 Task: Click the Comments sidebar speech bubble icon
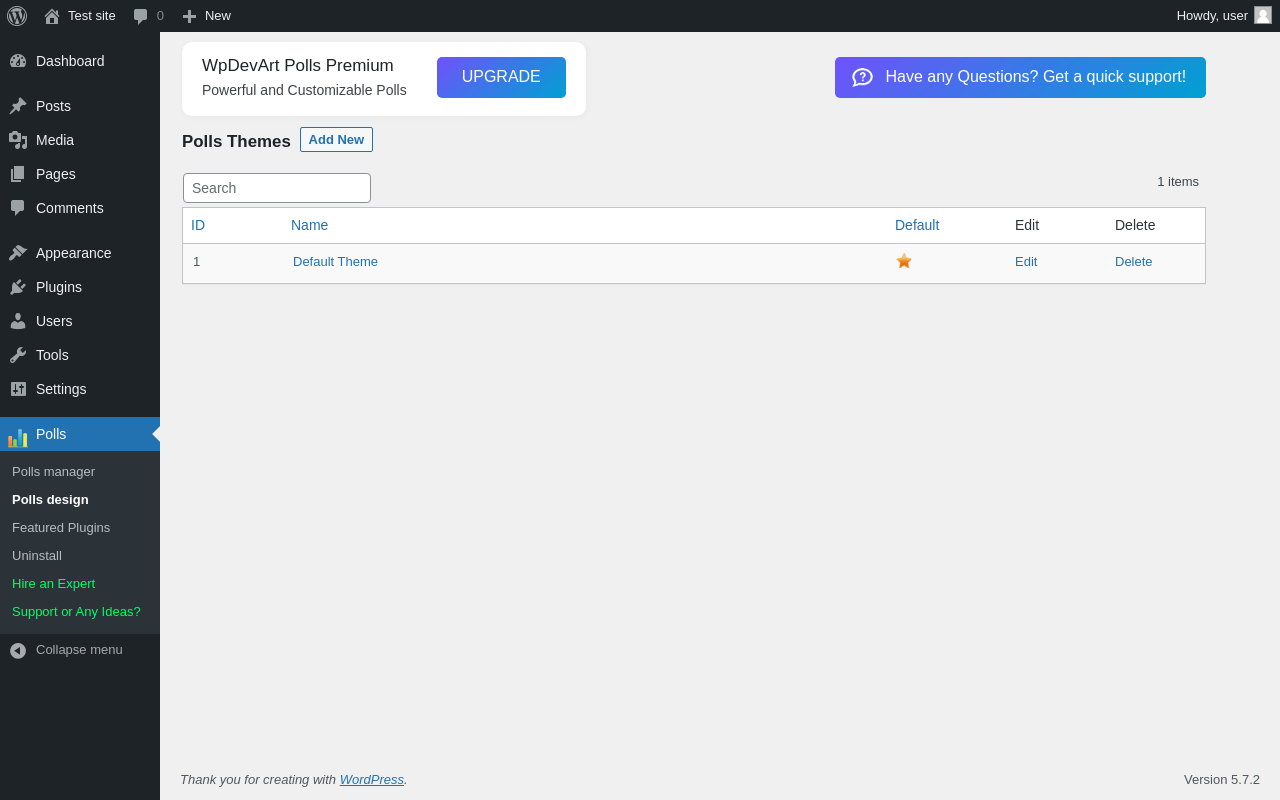[18, 208]
